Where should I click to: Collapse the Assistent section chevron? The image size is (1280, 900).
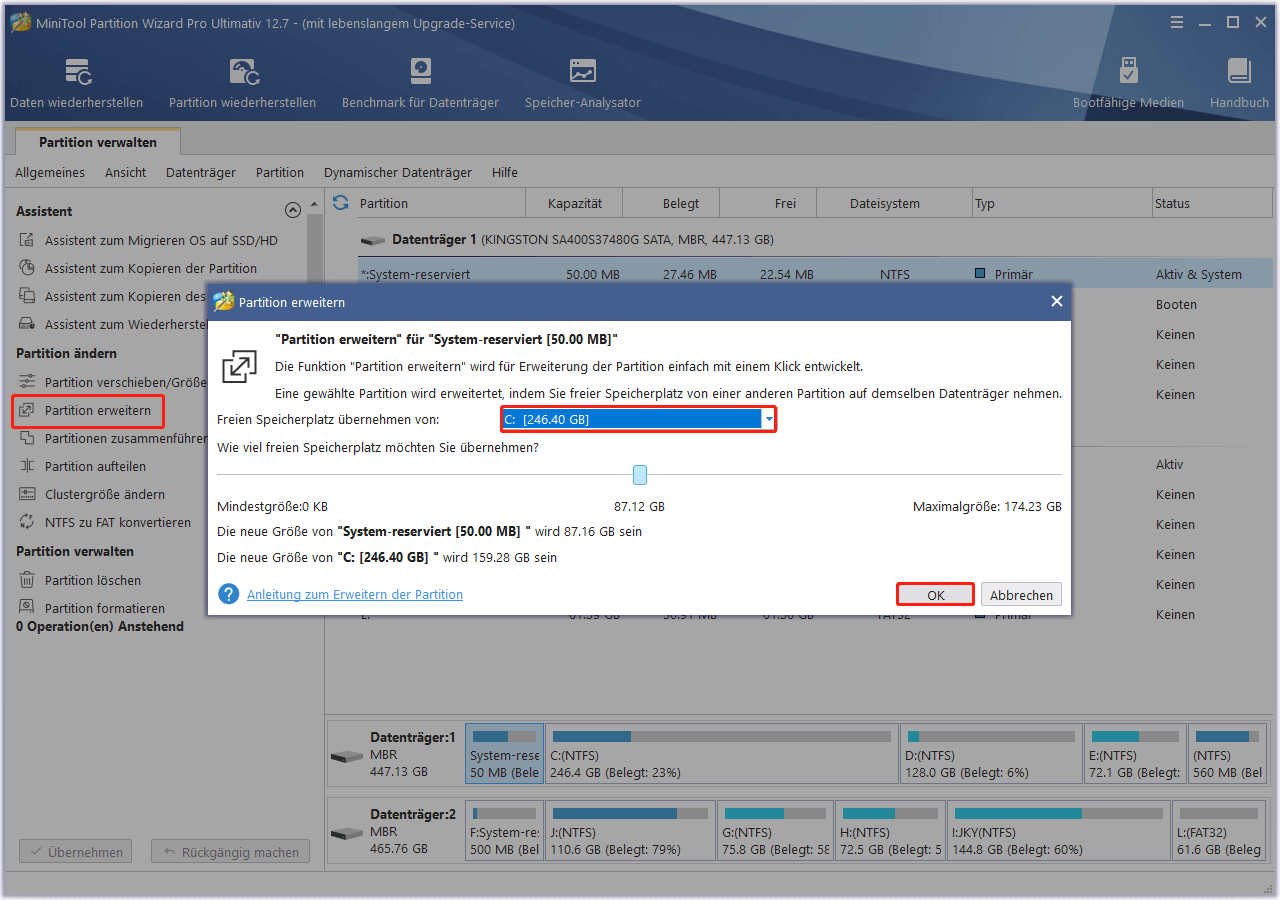click(x=292, y=210)
